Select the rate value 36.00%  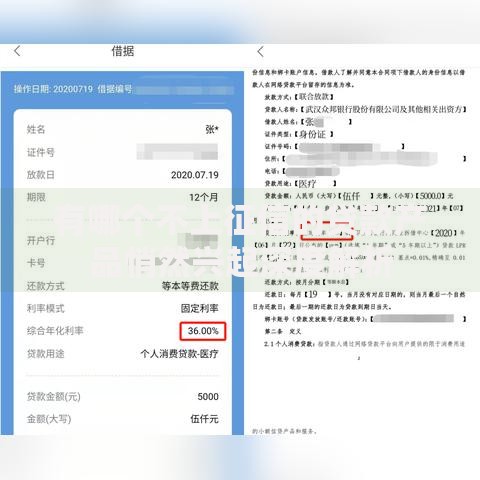coord(203,331)
